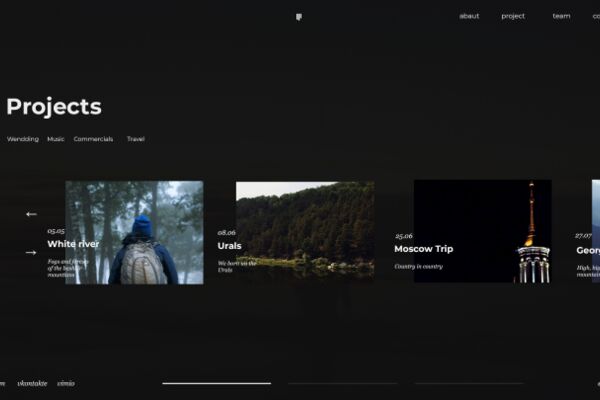Click the 05.05 date label
This screenshot has height=400, width=600.
click(56, 231)
